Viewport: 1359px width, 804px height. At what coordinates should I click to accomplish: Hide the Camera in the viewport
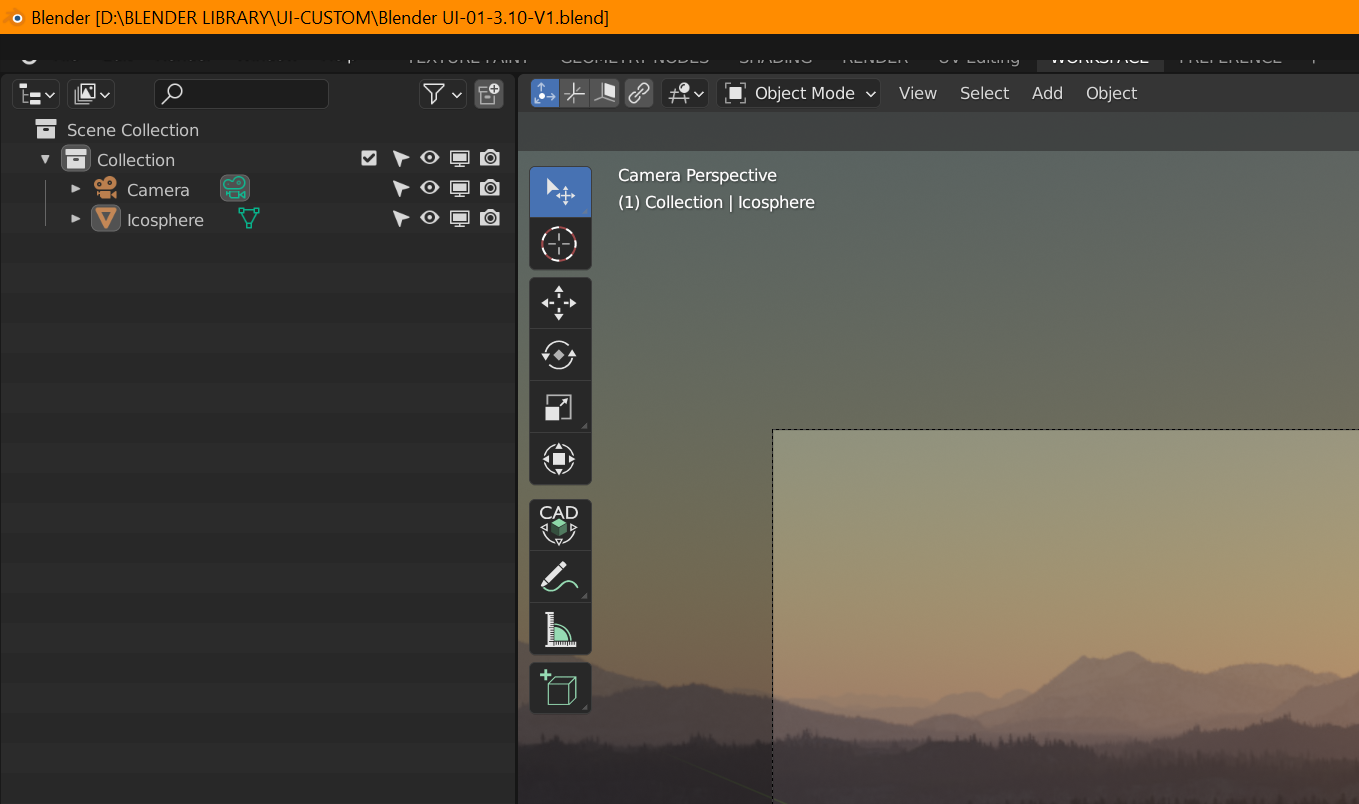(x=430, y=188)
